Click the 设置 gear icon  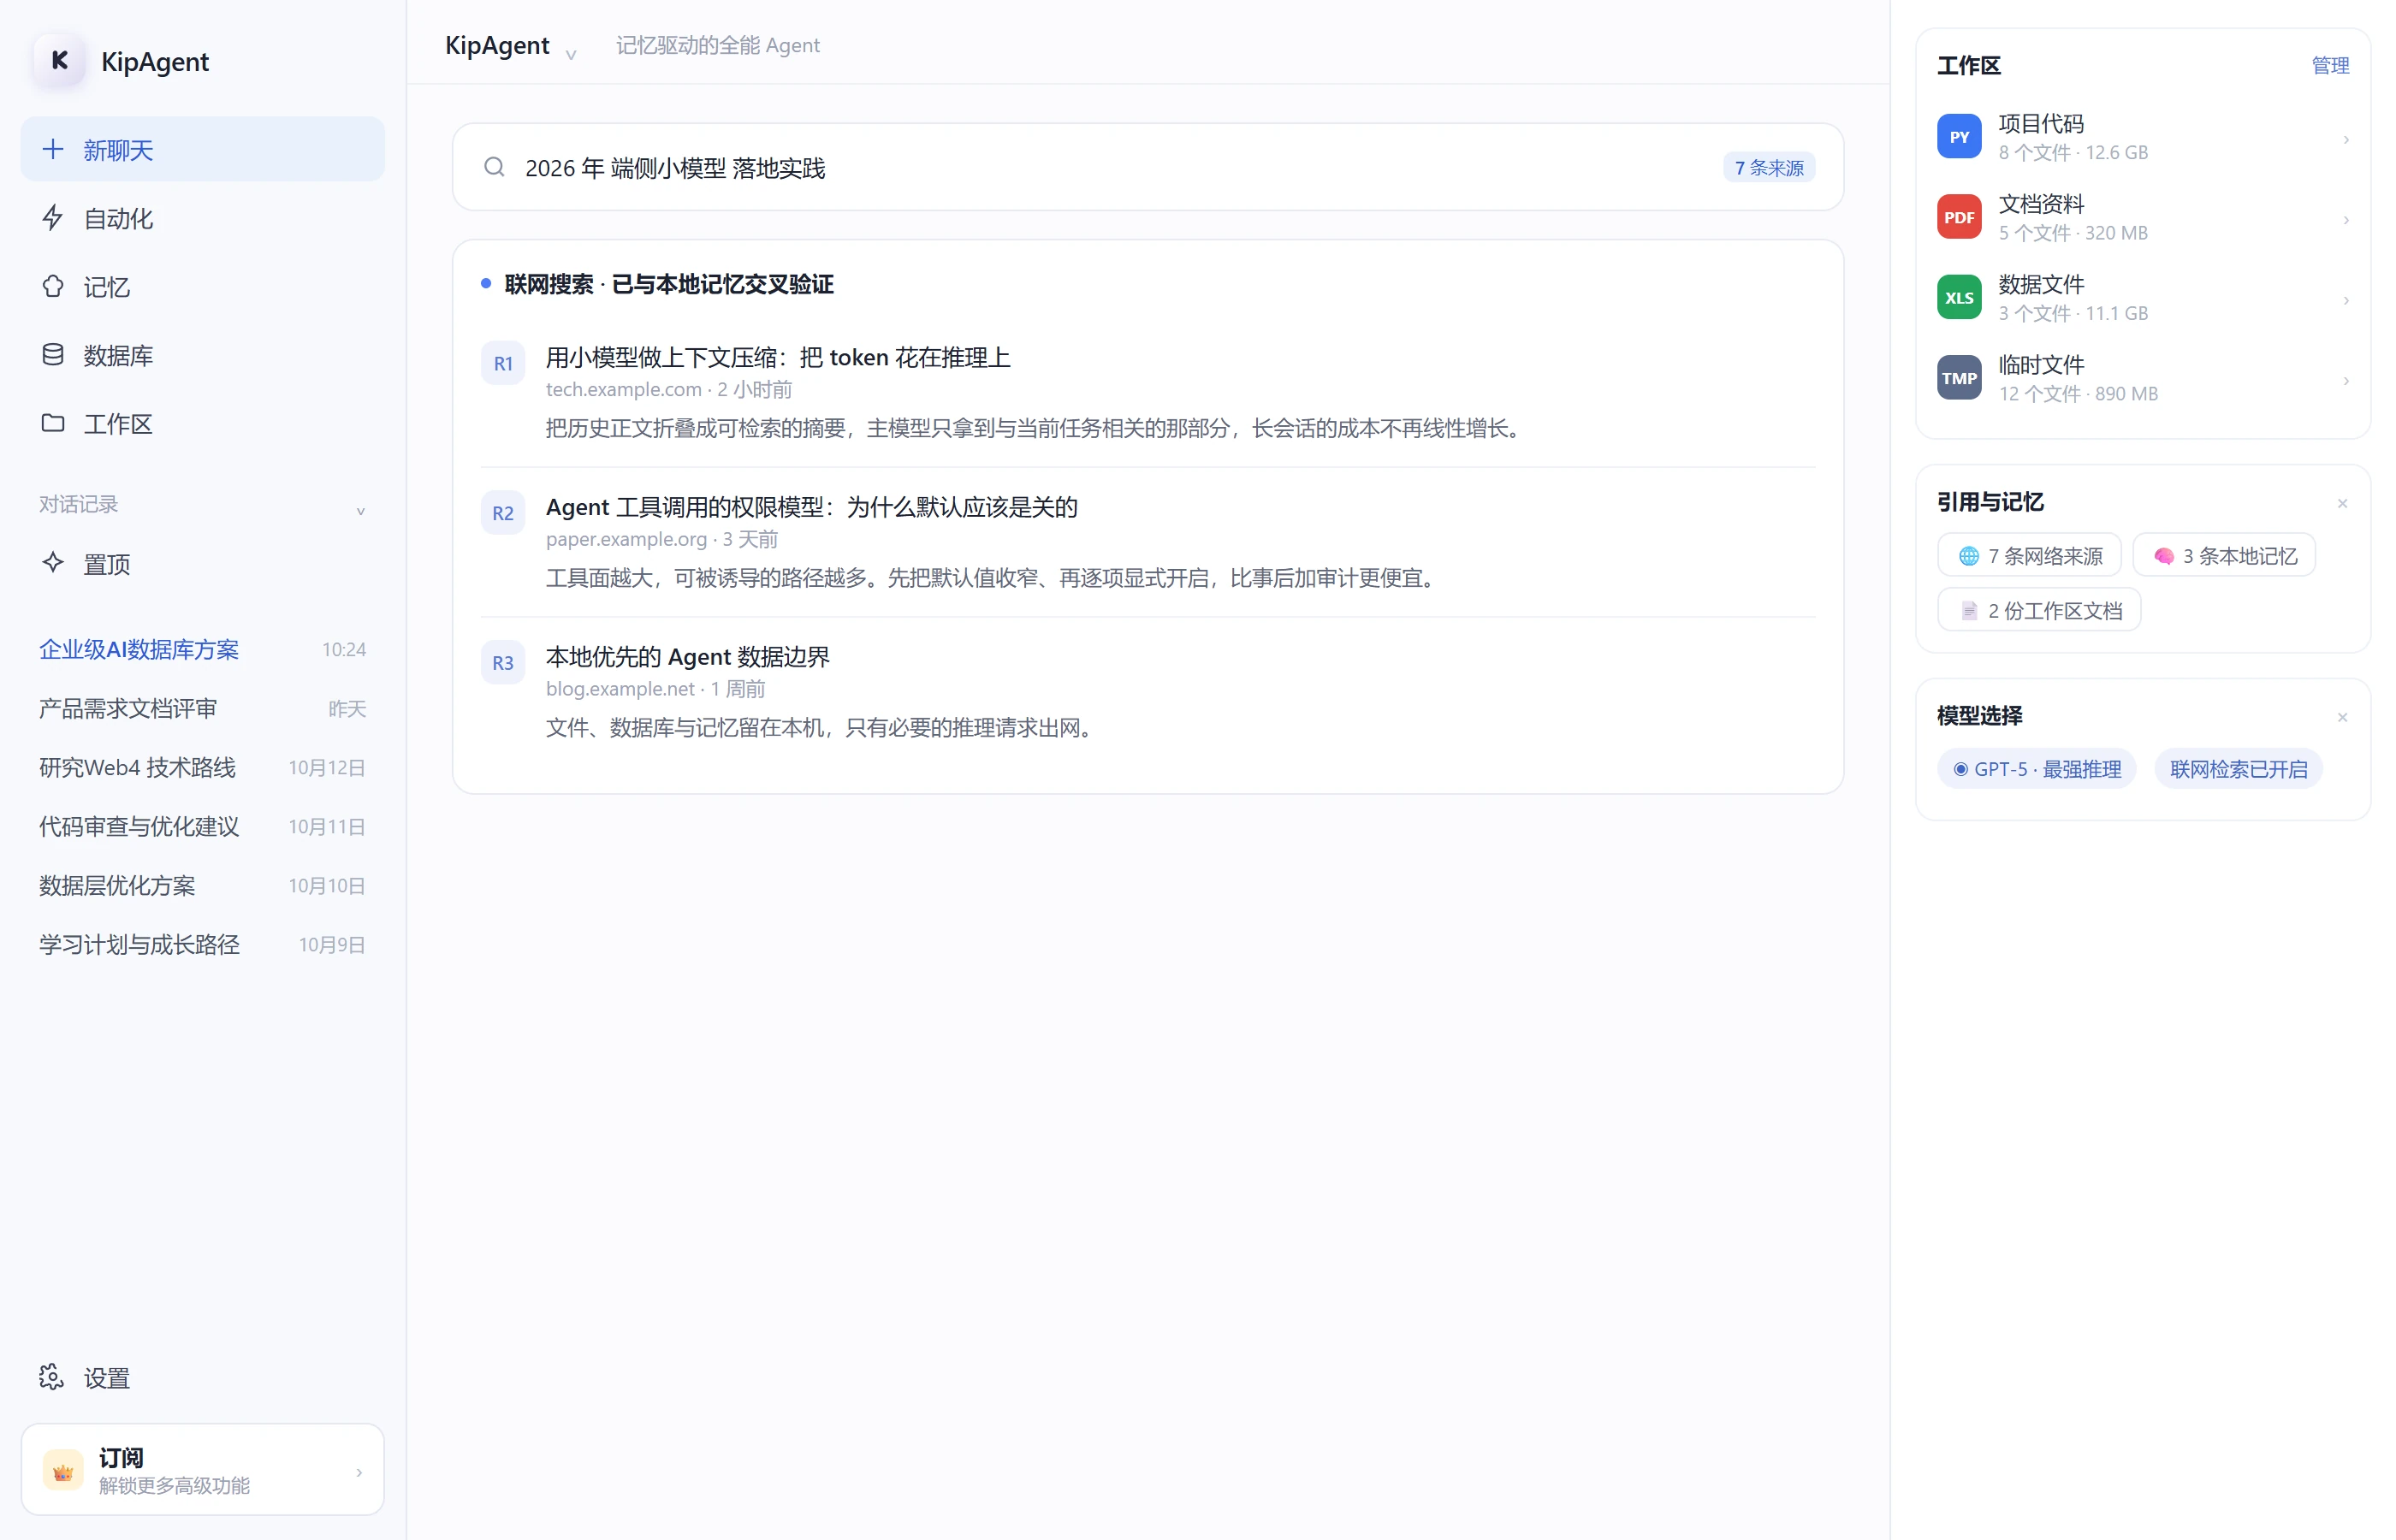pyautogui.click(x=52, y=1377)
